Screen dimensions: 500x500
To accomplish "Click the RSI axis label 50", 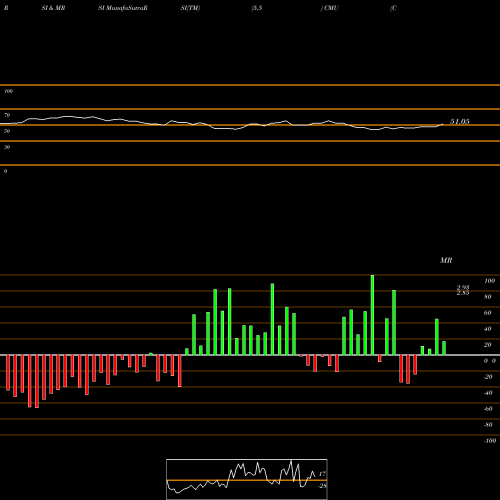I will tap(7, 131).
